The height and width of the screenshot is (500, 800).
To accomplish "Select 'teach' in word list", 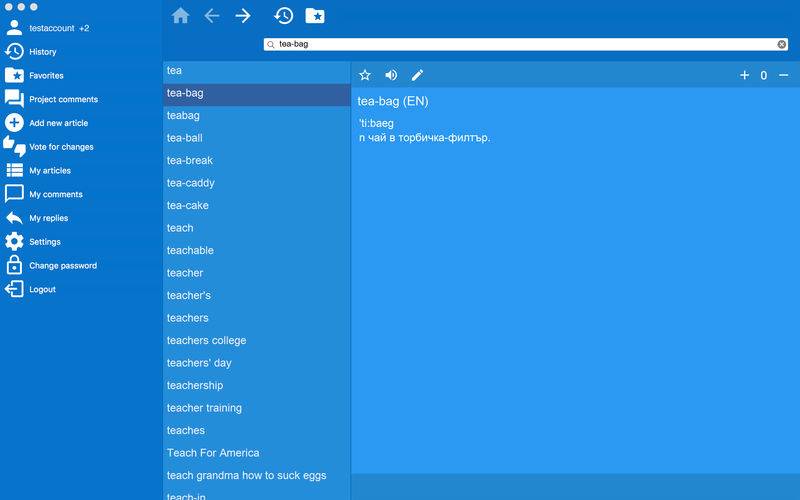I will (x=257, y=228).
